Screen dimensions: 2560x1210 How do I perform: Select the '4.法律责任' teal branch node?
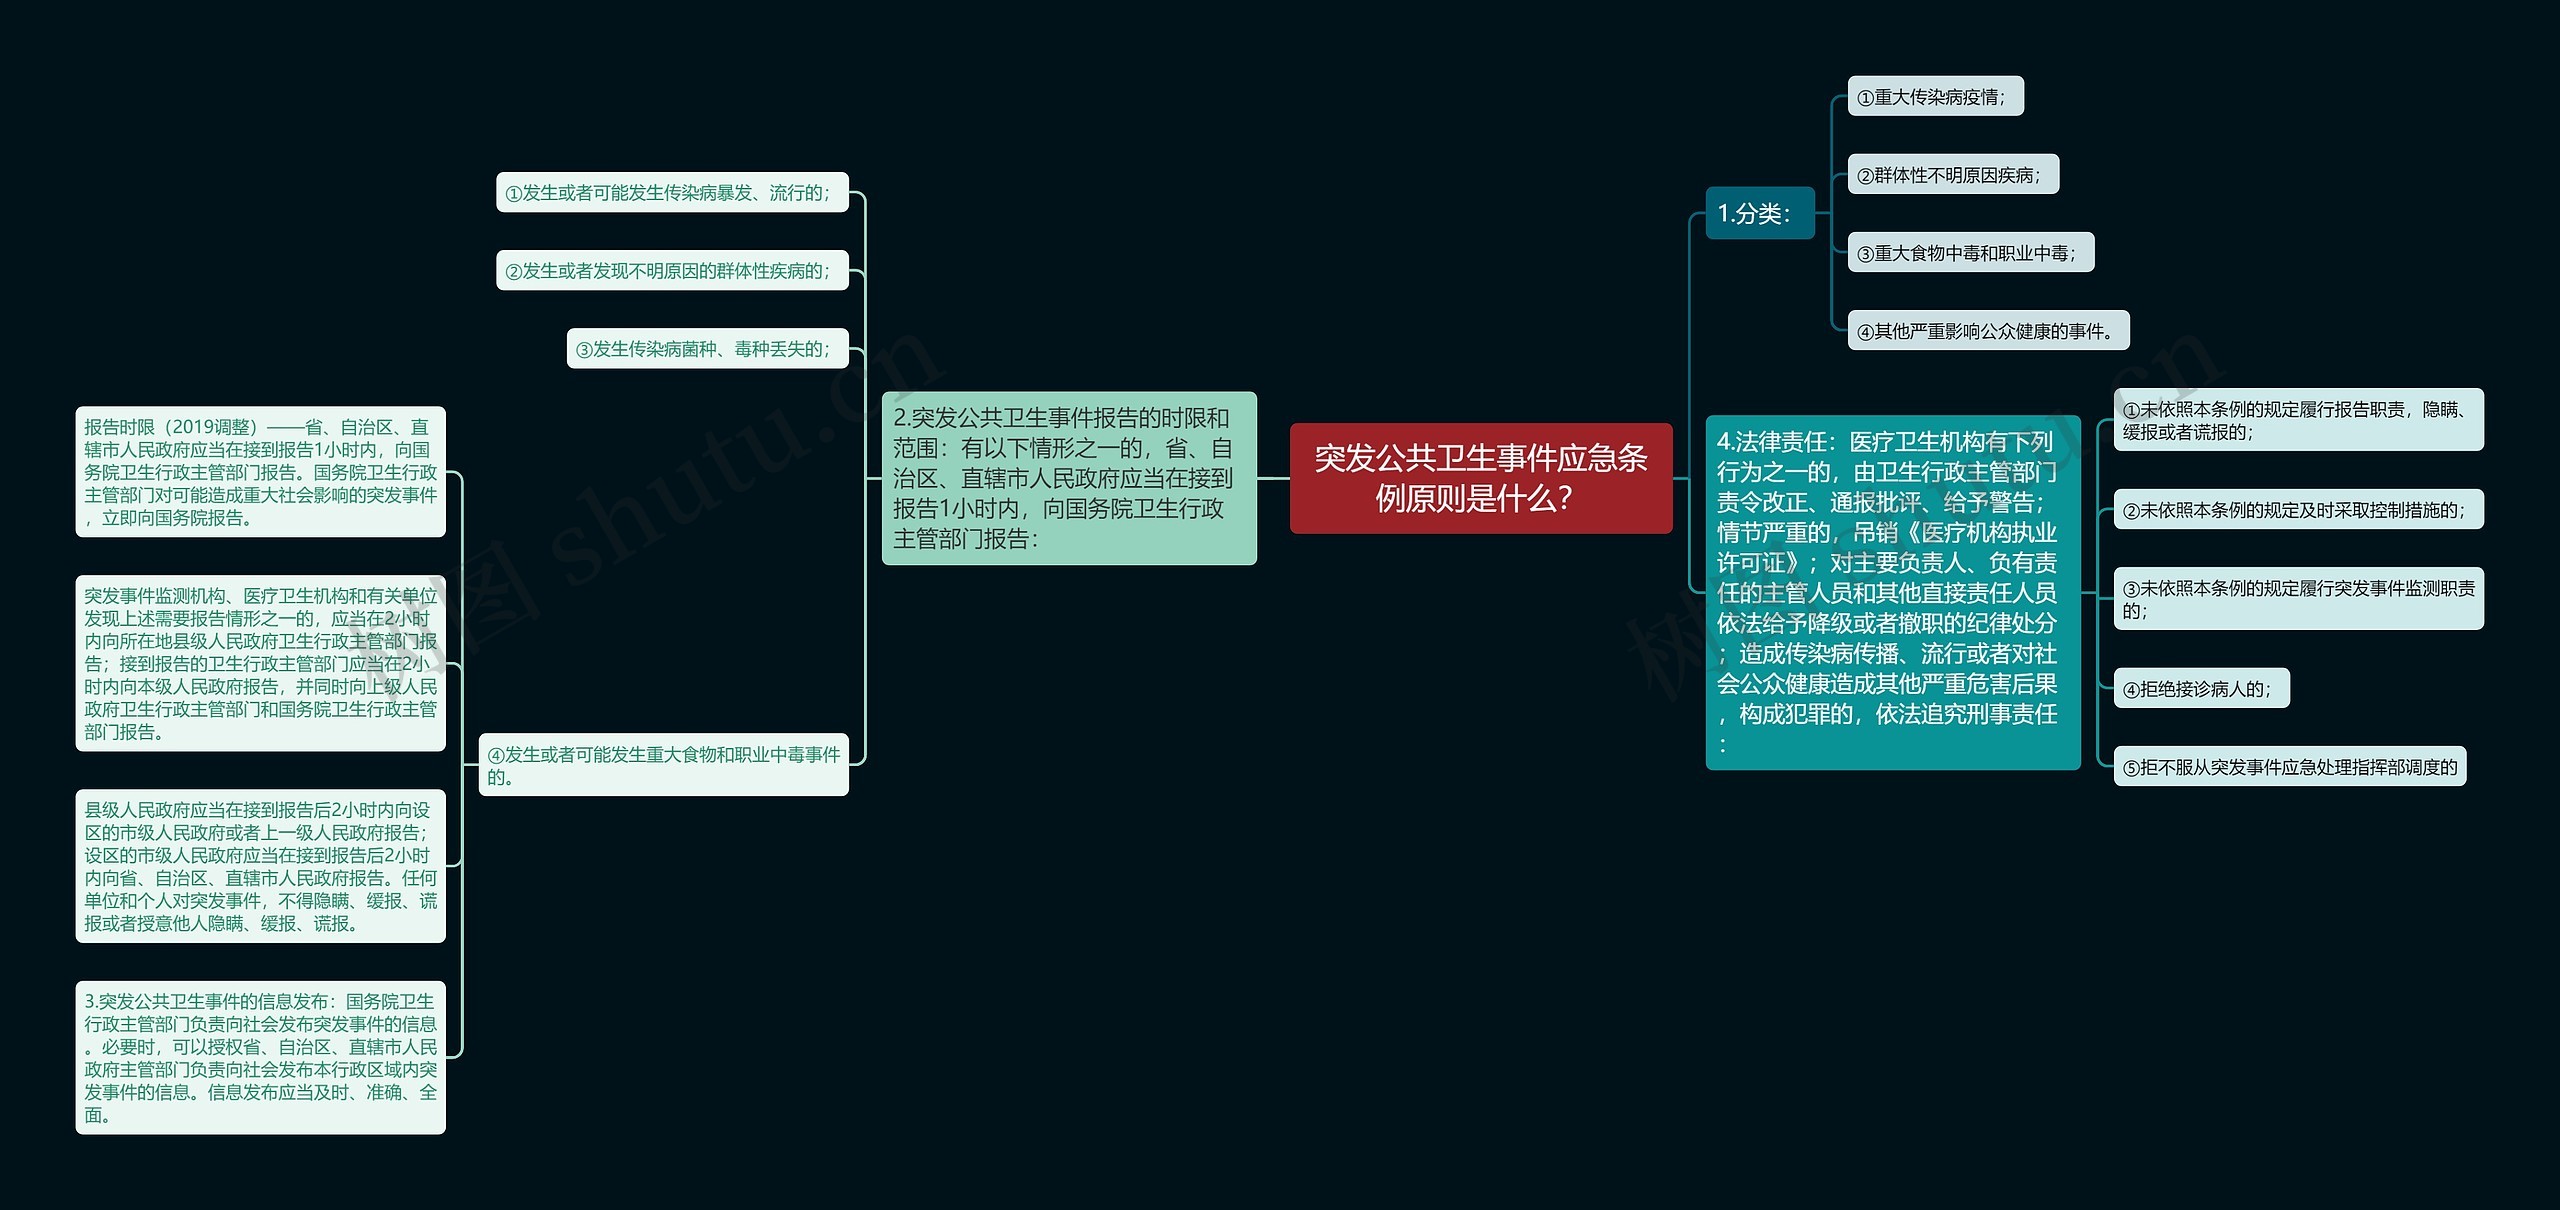point(1892,592)
